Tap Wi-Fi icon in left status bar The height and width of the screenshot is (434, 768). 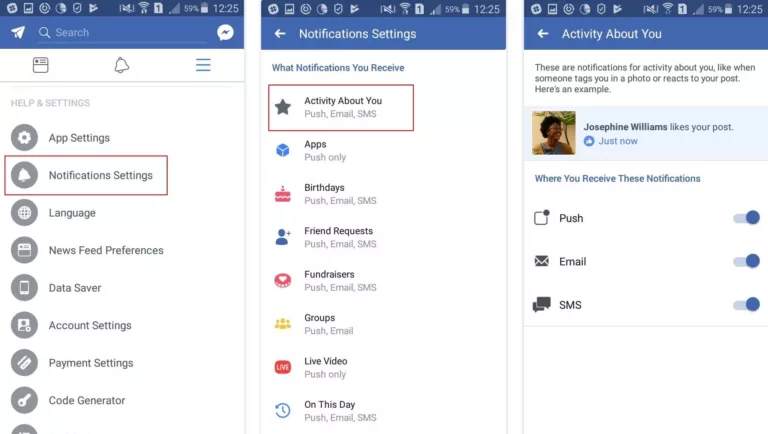[x=144, y=8]
